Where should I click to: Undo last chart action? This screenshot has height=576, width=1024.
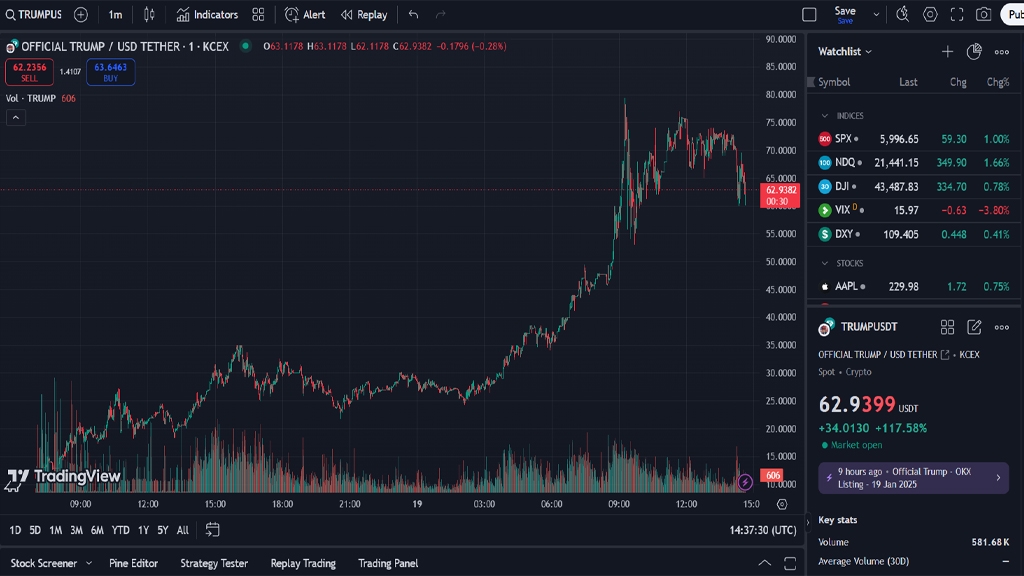tap(413, 14)
